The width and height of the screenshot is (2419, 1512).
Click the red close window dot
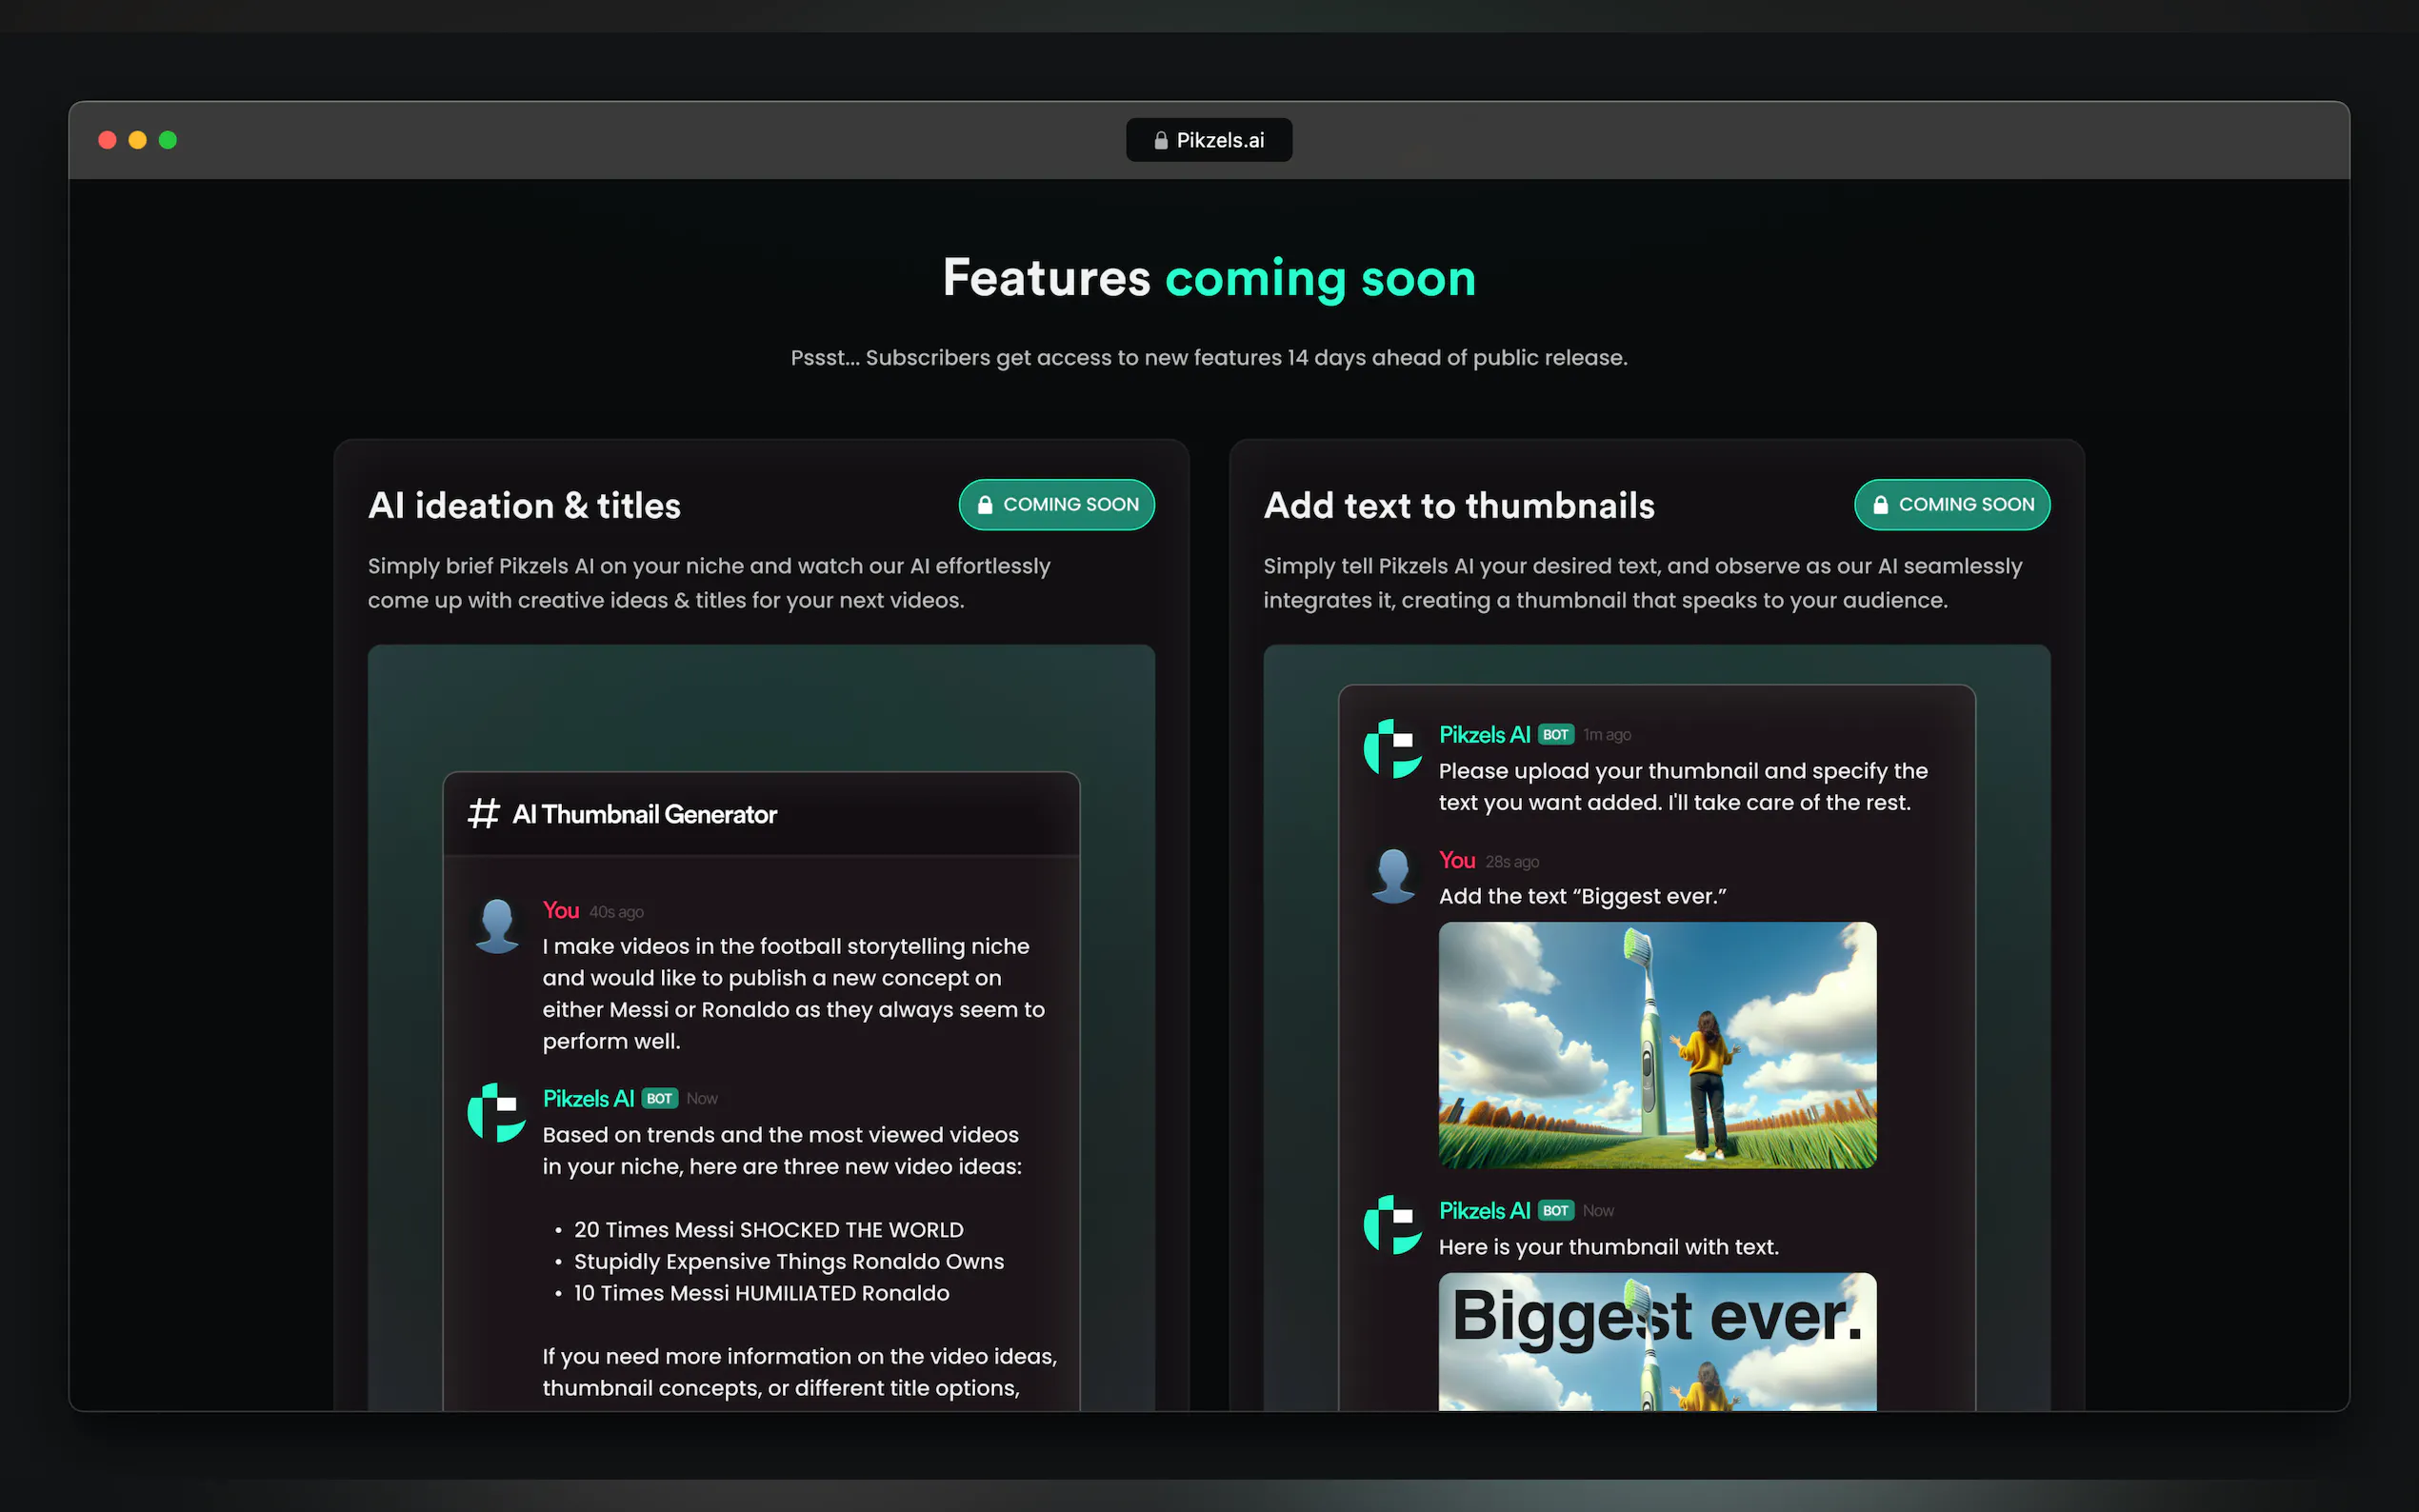[x=107, y=140]
